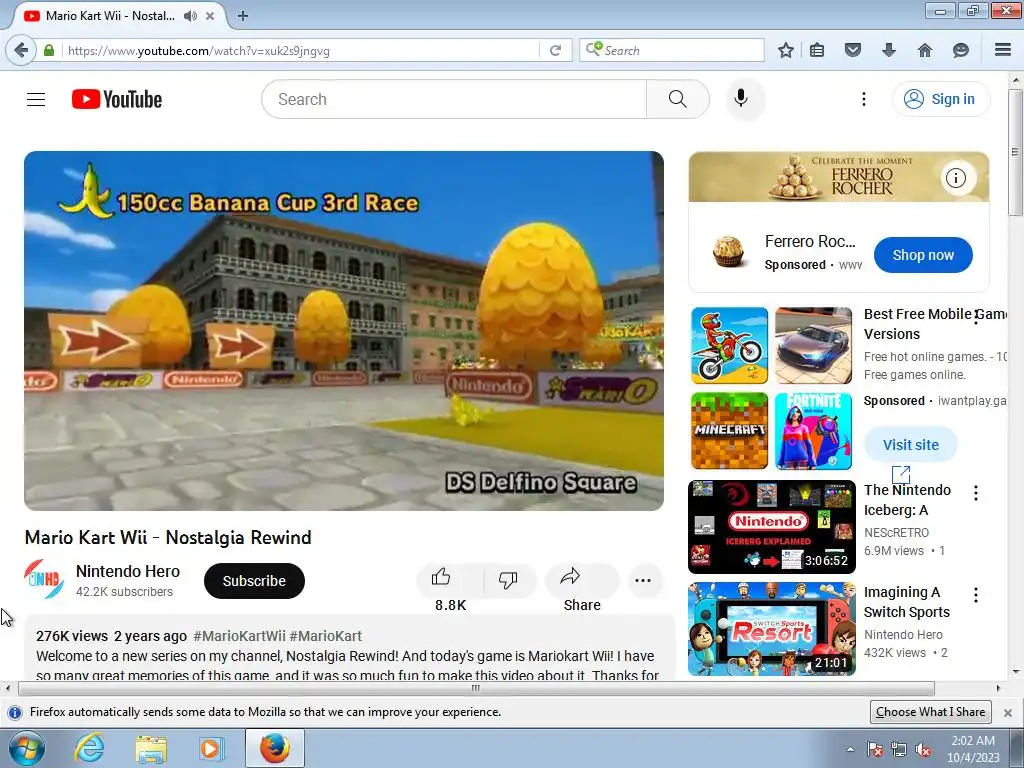
Task: Open the Windows Start menu
Action: coord(27,748)
